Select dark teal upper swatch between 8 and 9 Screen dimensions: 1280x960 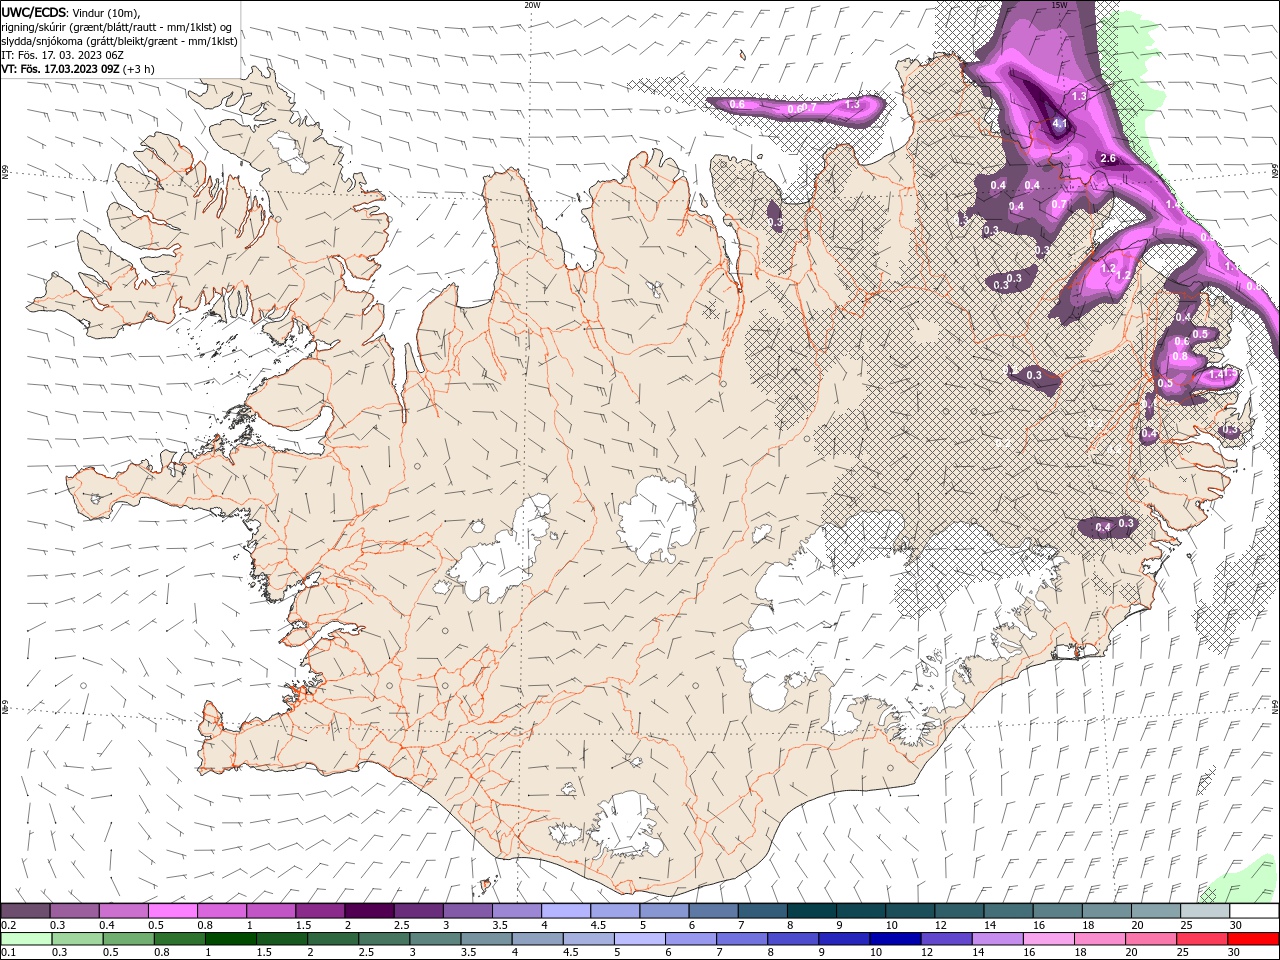point(810,911)
